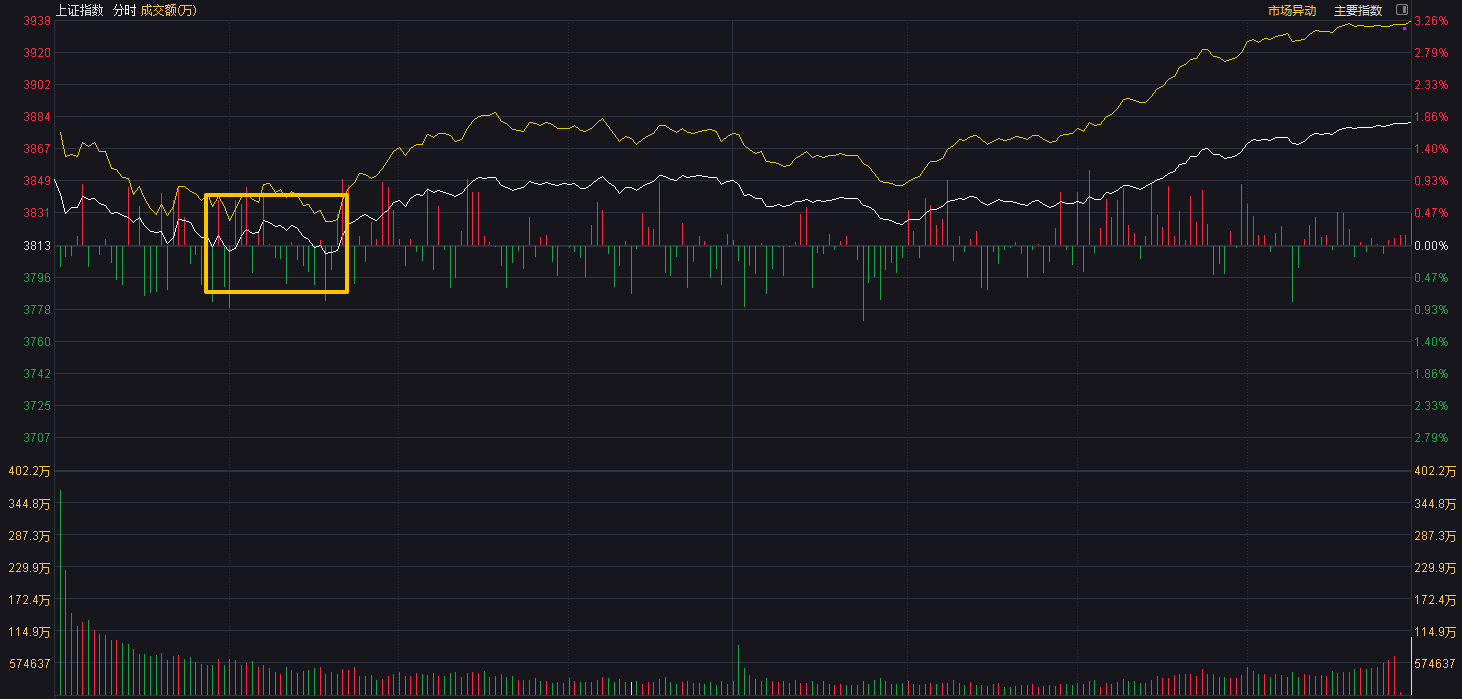
Task: Click the white final volume bar
Action: (1411, 665)
